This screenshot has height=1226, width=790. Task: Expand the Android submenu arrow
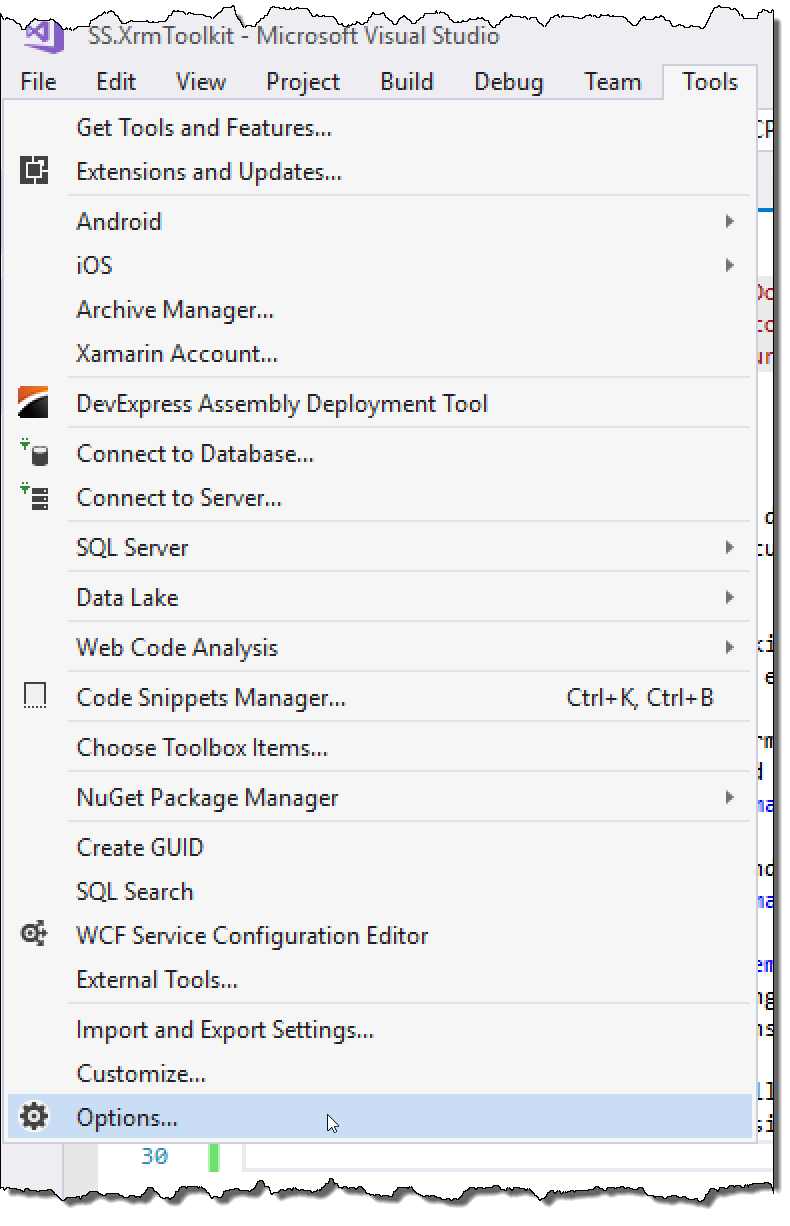[730, 221]
